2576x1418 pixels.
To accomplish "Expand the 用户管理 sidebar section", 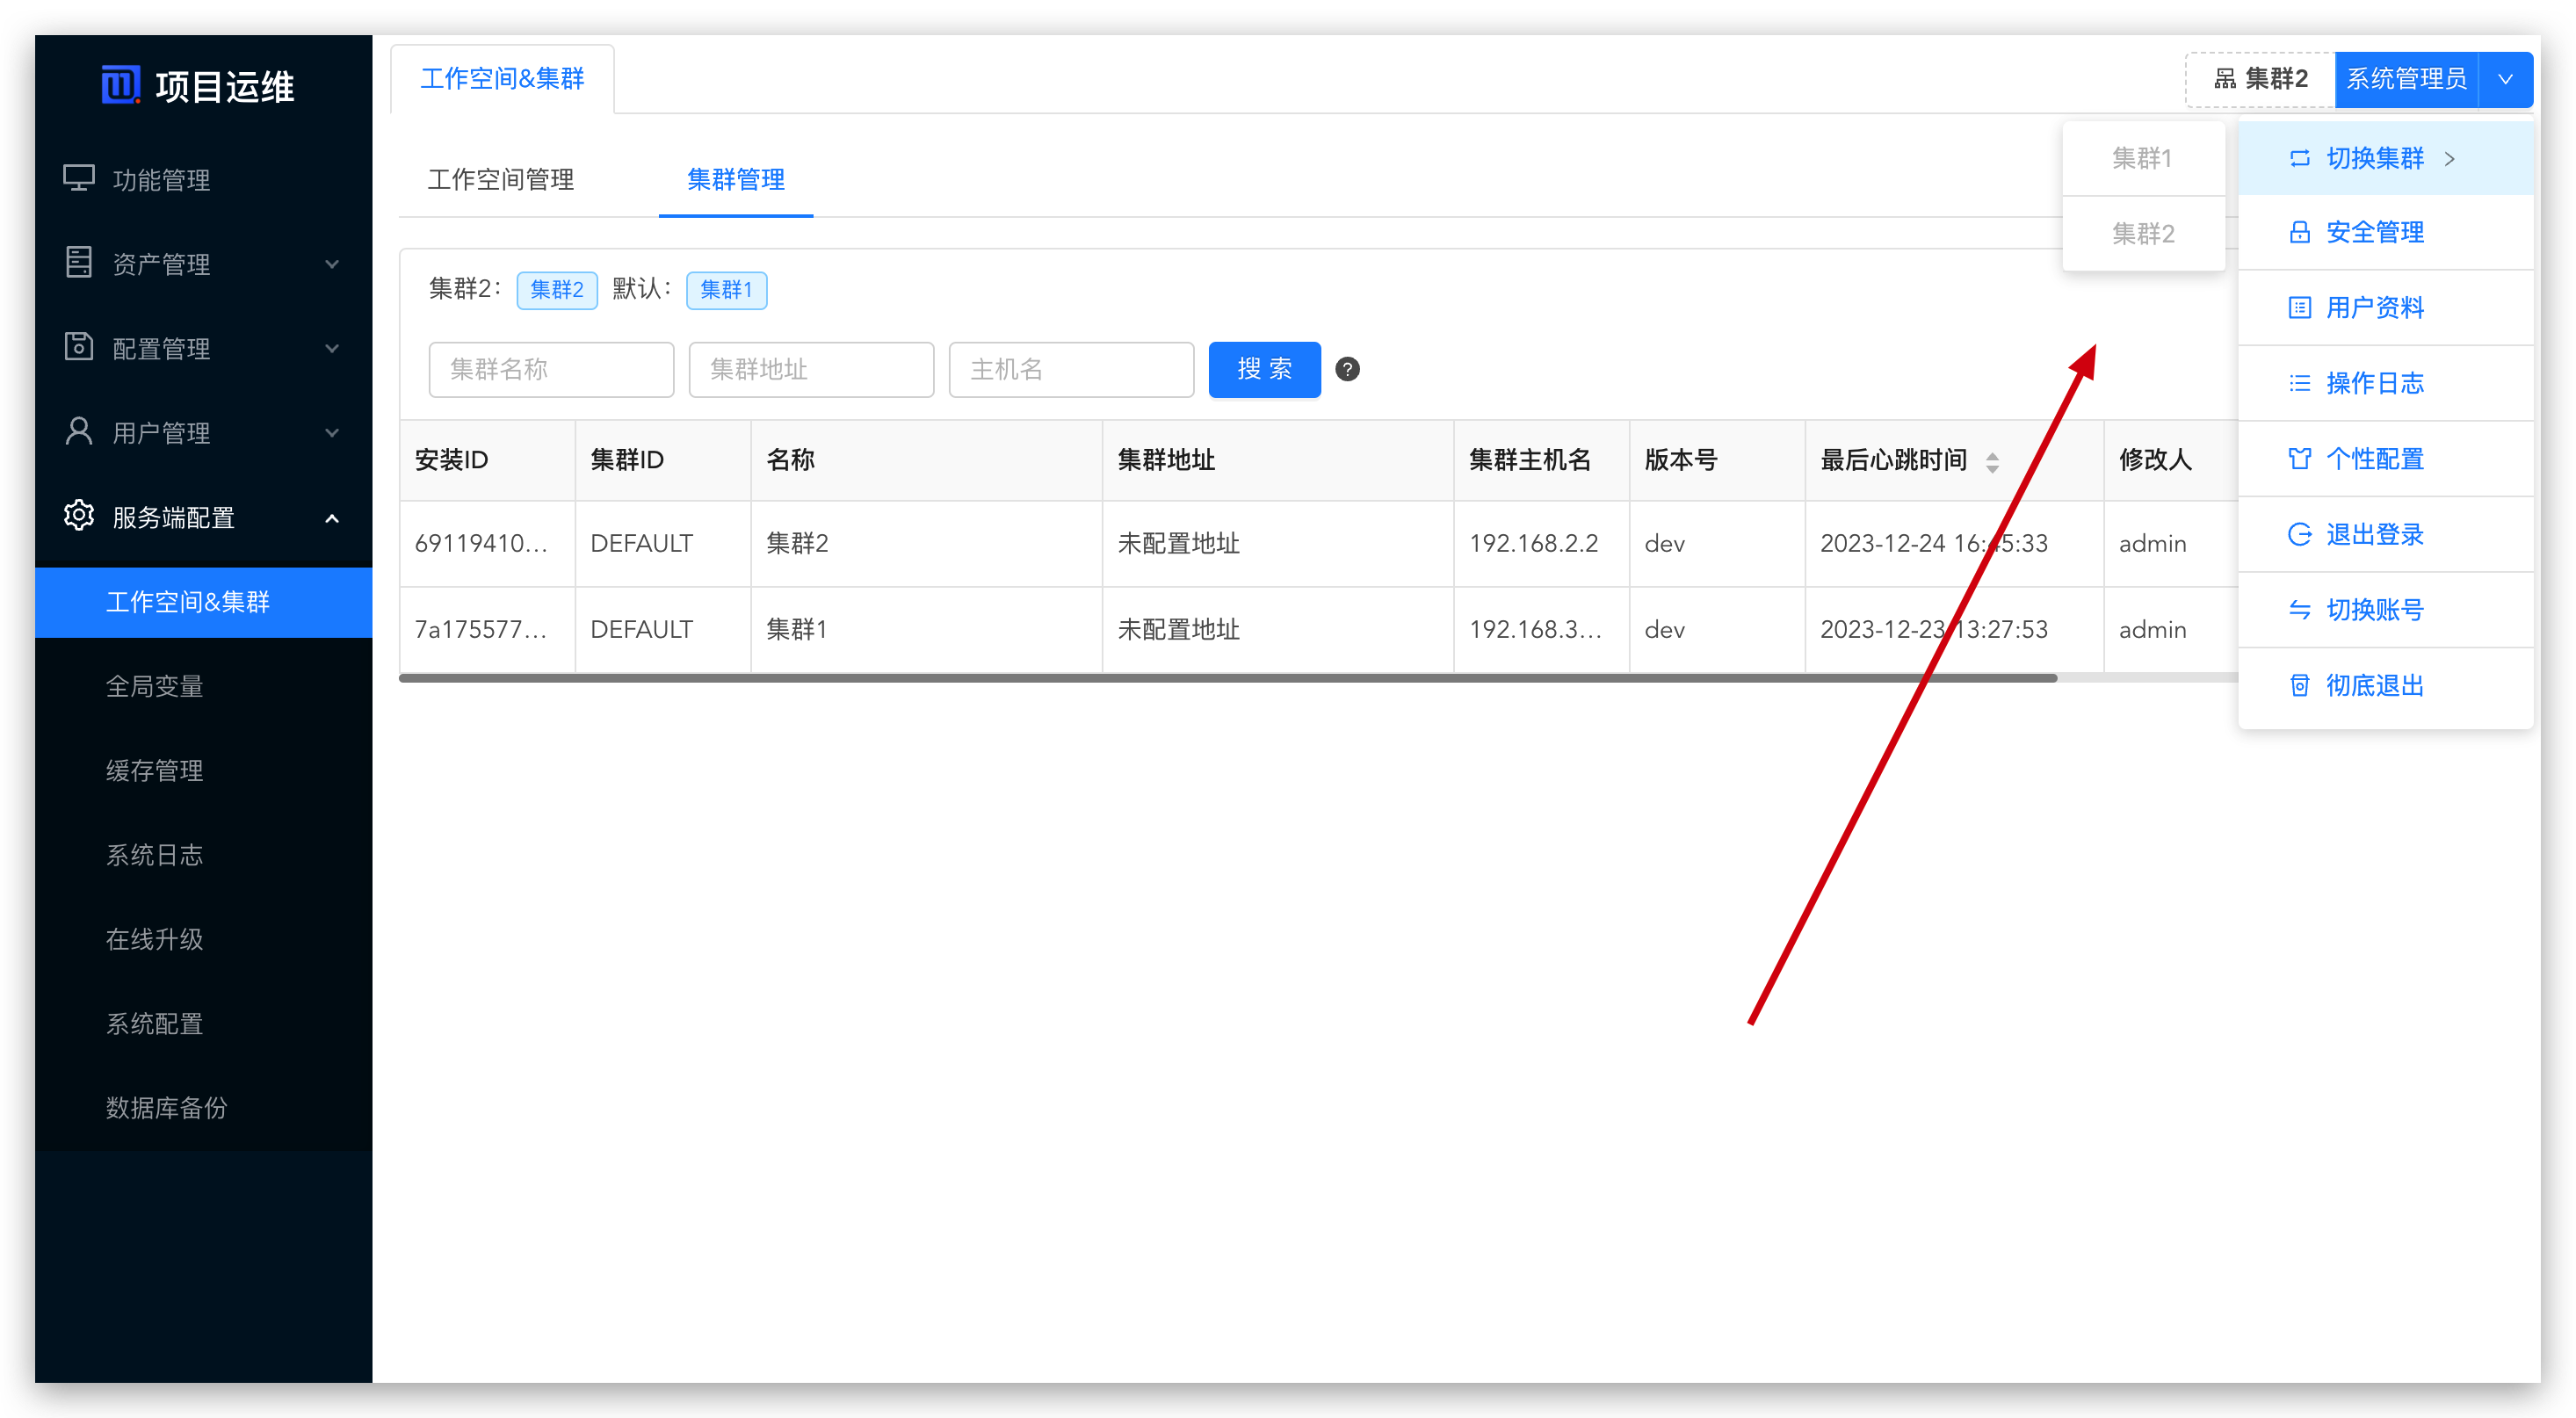I will [332, 432].
